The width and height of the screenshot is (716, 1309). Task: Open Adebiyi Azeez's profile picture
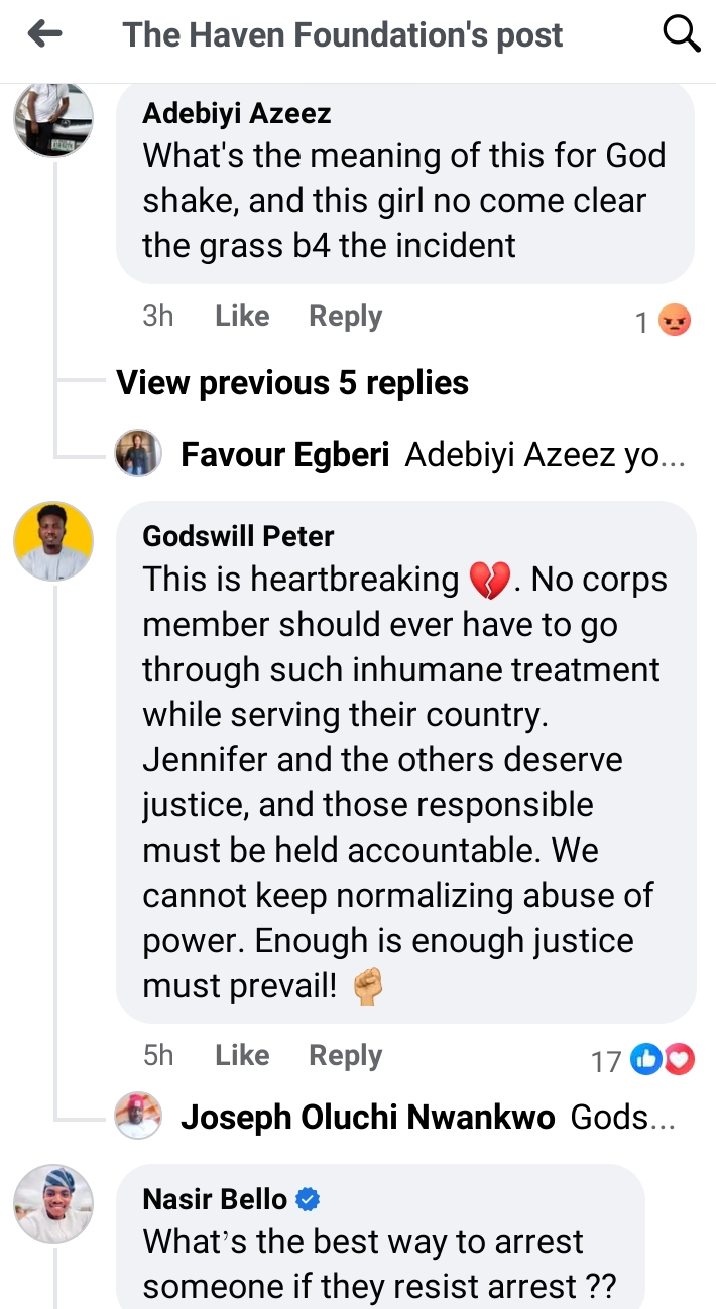click(x=53, y=119)
